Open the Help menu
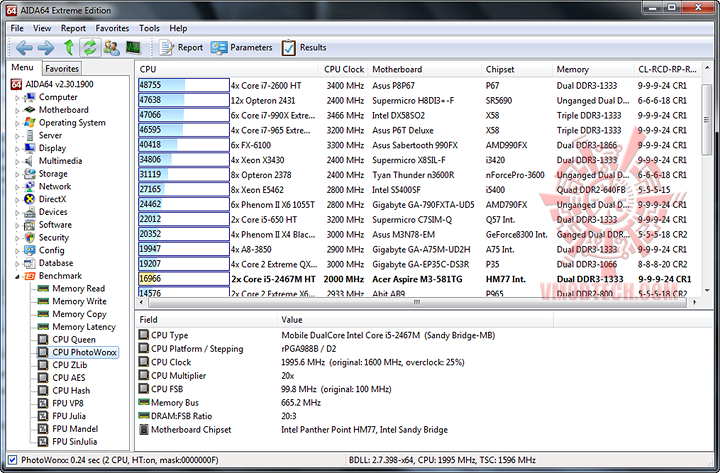720x473 pixels. click(178, 28)
